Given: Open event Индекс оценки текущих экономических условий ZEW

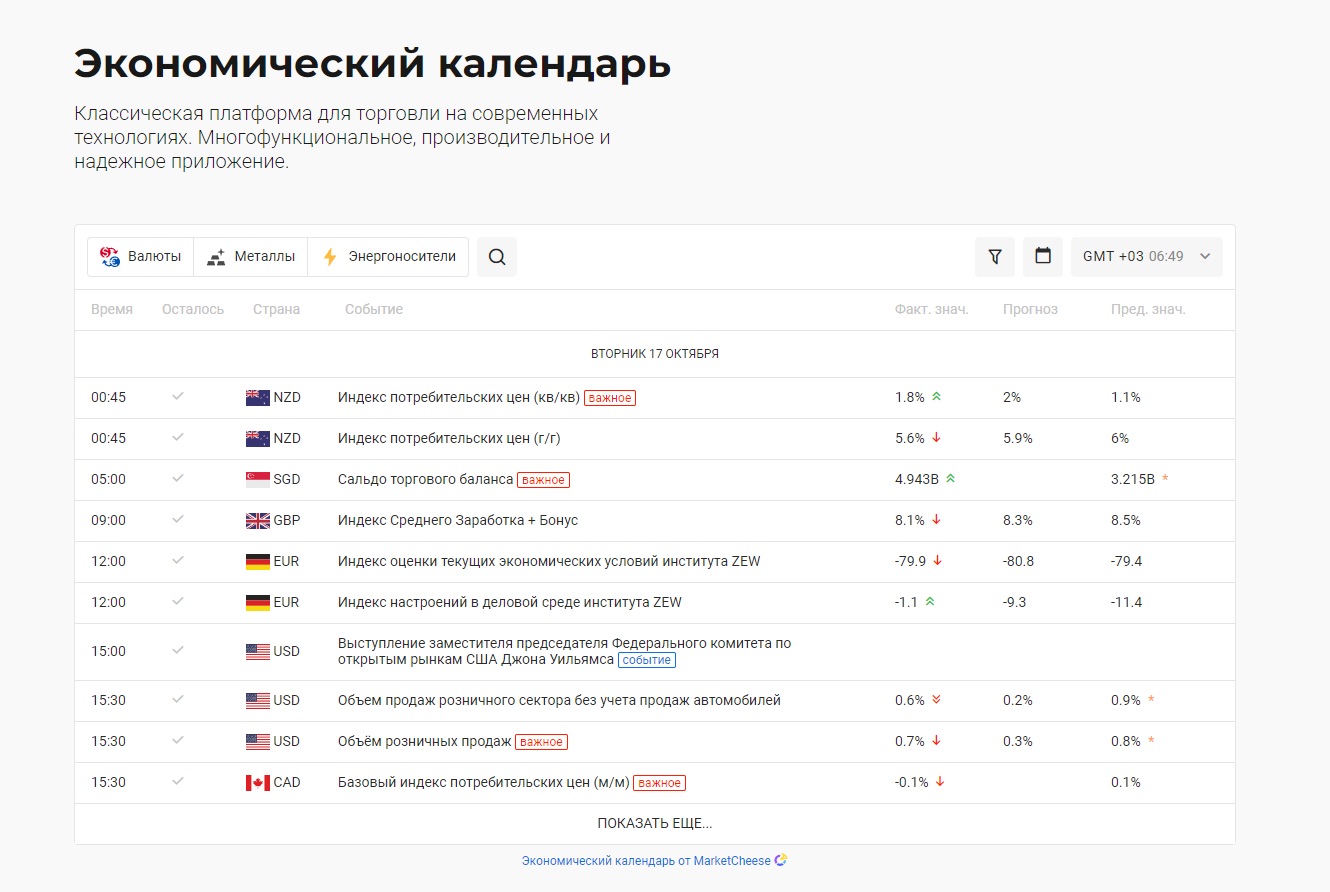Looking at the screenshot, I should [549, 562].
